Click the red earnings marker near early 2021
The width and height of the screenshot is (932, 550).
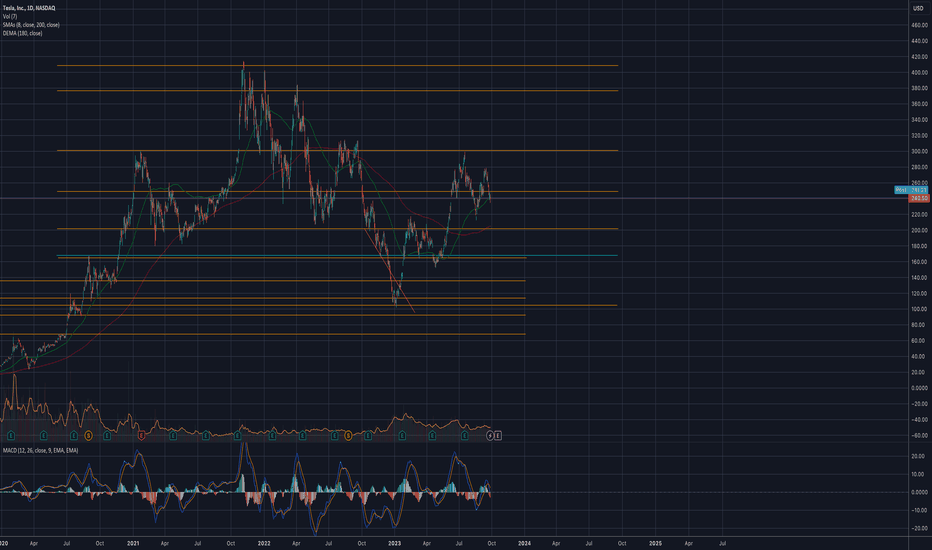(141, 436)
